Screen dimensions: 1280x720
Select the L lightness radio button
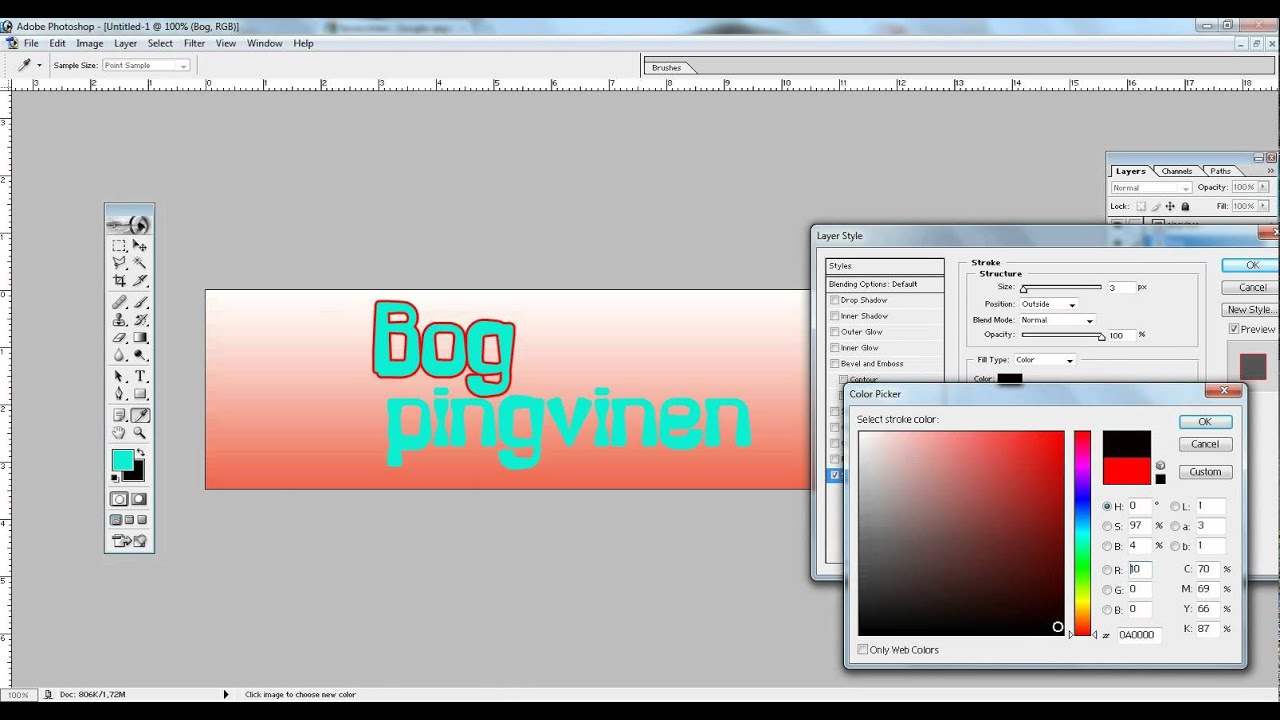[x=1175, y=507]
